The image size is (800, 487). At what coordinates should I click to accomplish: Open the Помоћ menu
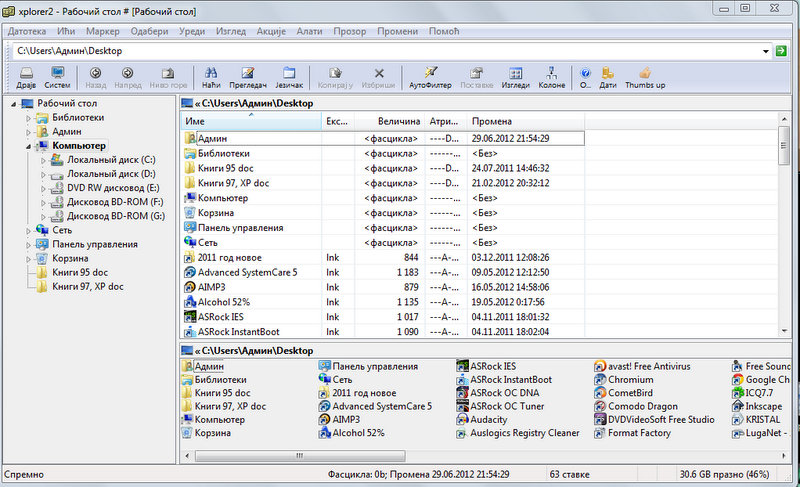click(444, 31)
